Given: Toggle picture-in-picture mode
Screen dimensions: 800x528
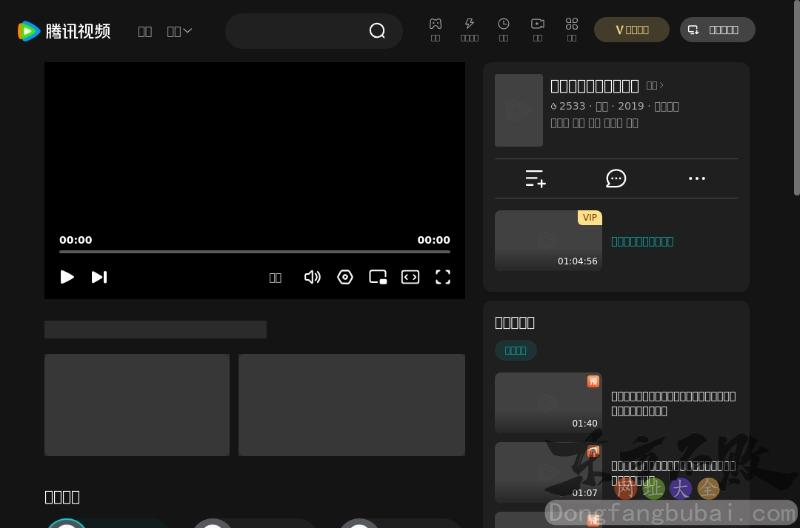Looking at the screenshot, I should (378, 277).
